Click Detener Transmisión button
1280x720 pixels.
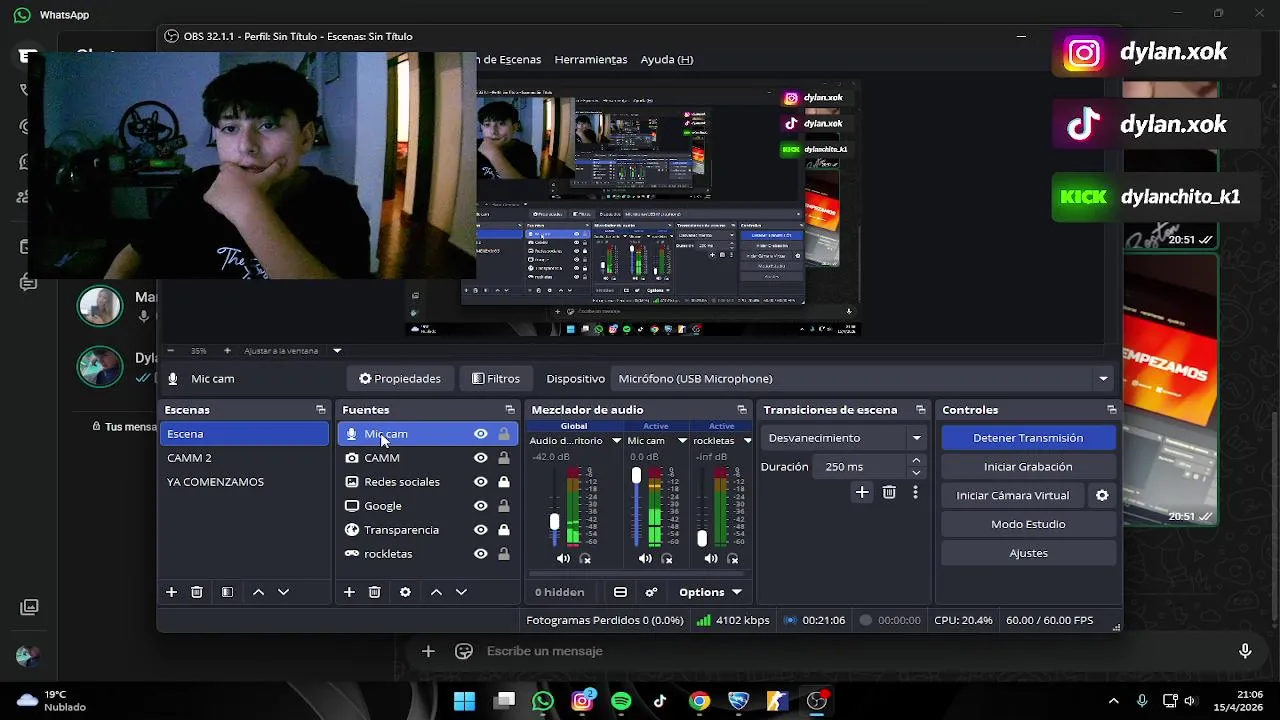[1028, 438]
